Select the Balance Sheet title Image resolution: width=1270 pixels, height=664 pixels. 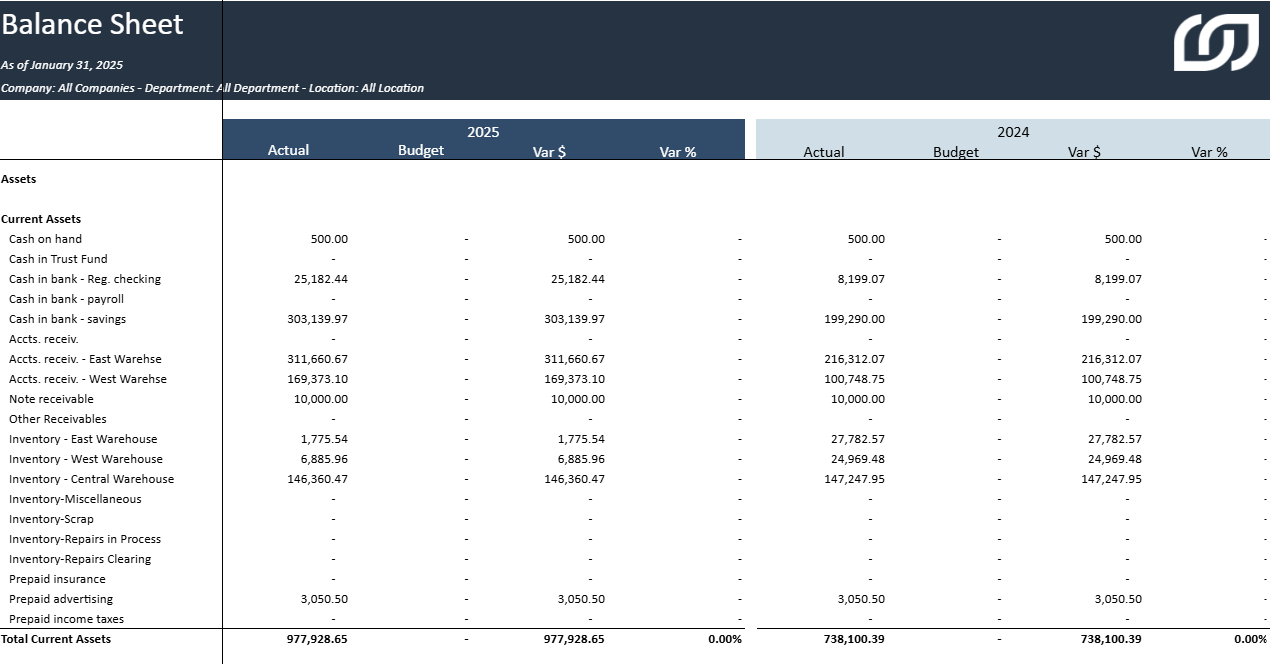pos(93,24)
